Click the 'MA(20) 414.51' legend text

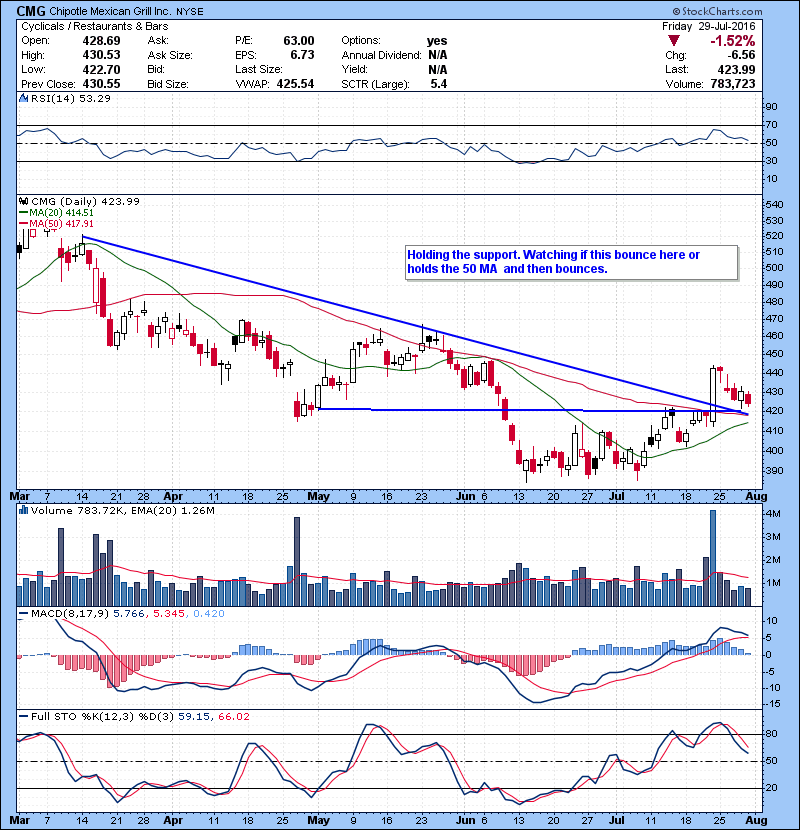click(x=61, y=213)
